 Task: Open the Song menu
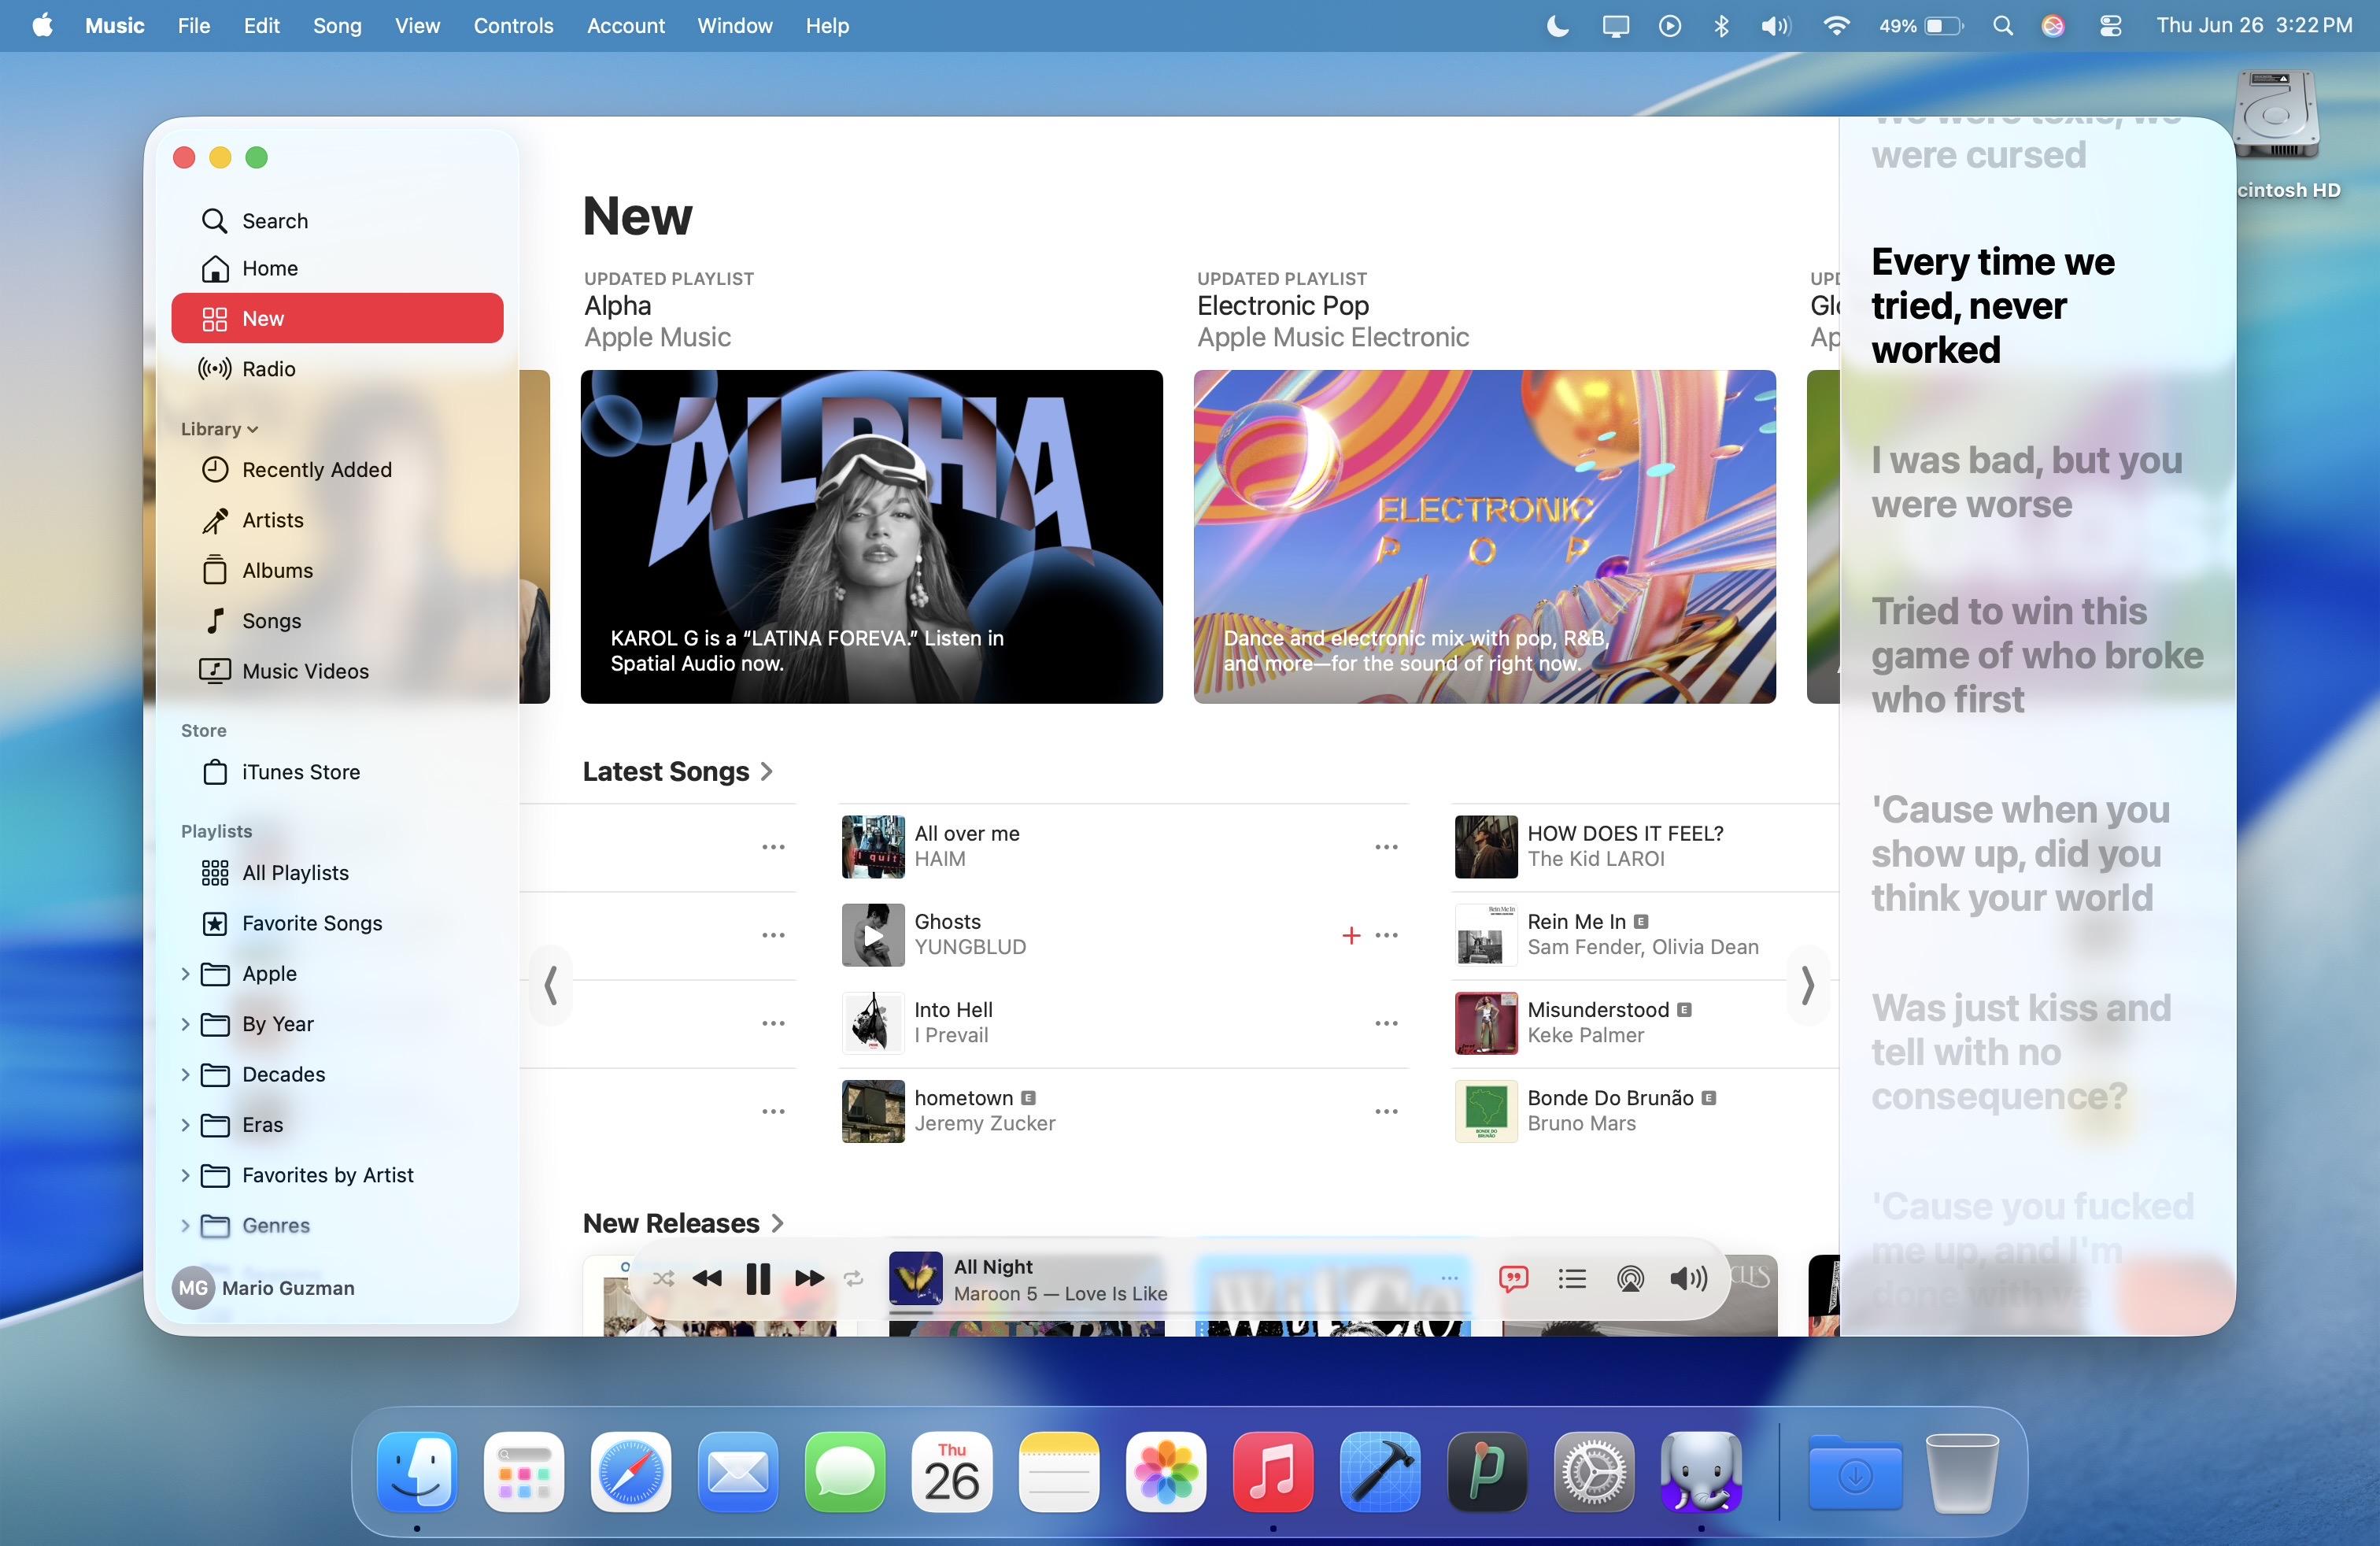click(337, 26)
